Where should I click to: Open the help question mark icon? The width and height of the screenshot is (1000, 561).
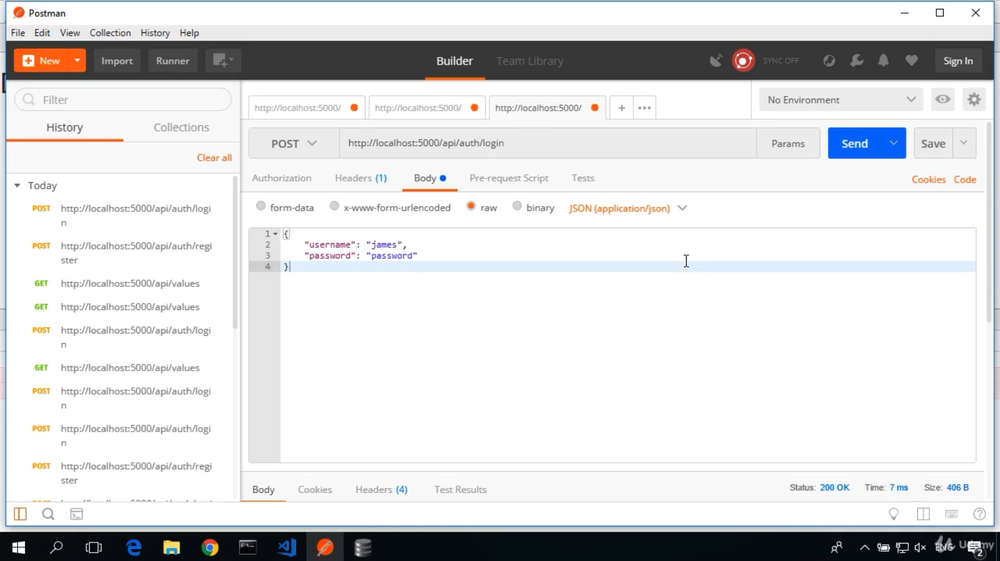tap(980, 514)
